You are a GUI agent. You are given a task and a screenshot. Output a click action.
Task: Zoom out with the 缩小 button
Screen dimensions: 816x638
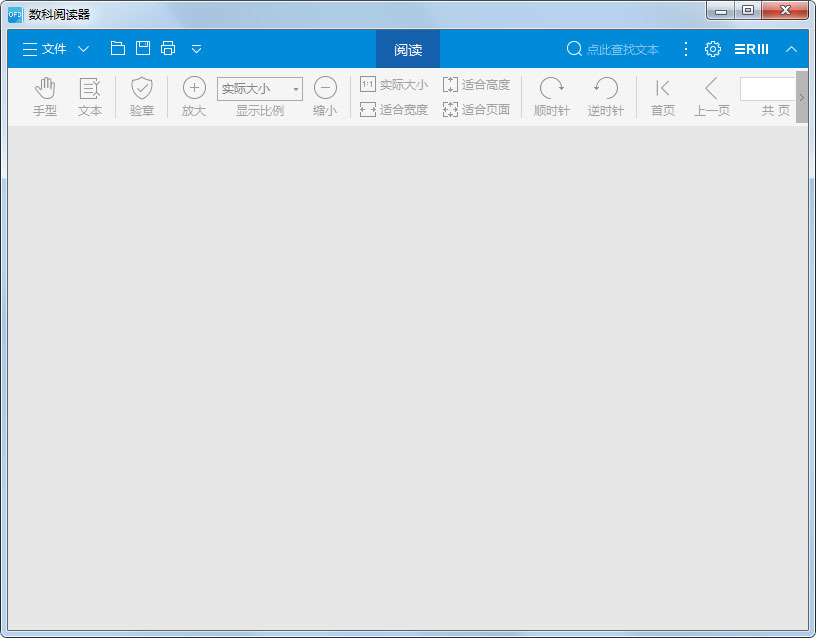click(x=325, y=97)
